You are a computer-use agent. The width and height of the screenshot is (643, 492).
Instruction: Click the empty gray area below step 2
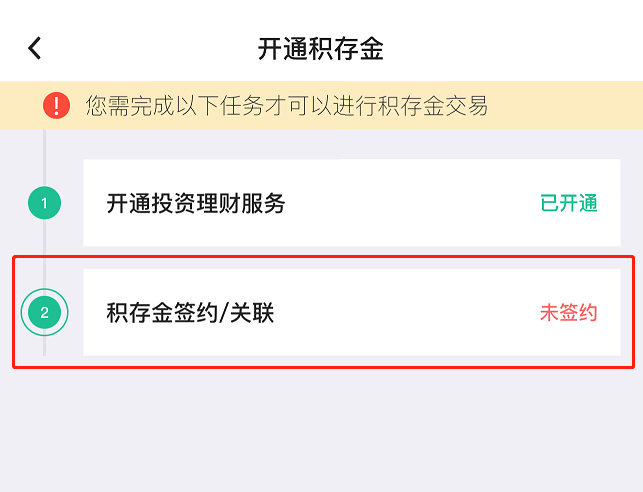(321, 430)
